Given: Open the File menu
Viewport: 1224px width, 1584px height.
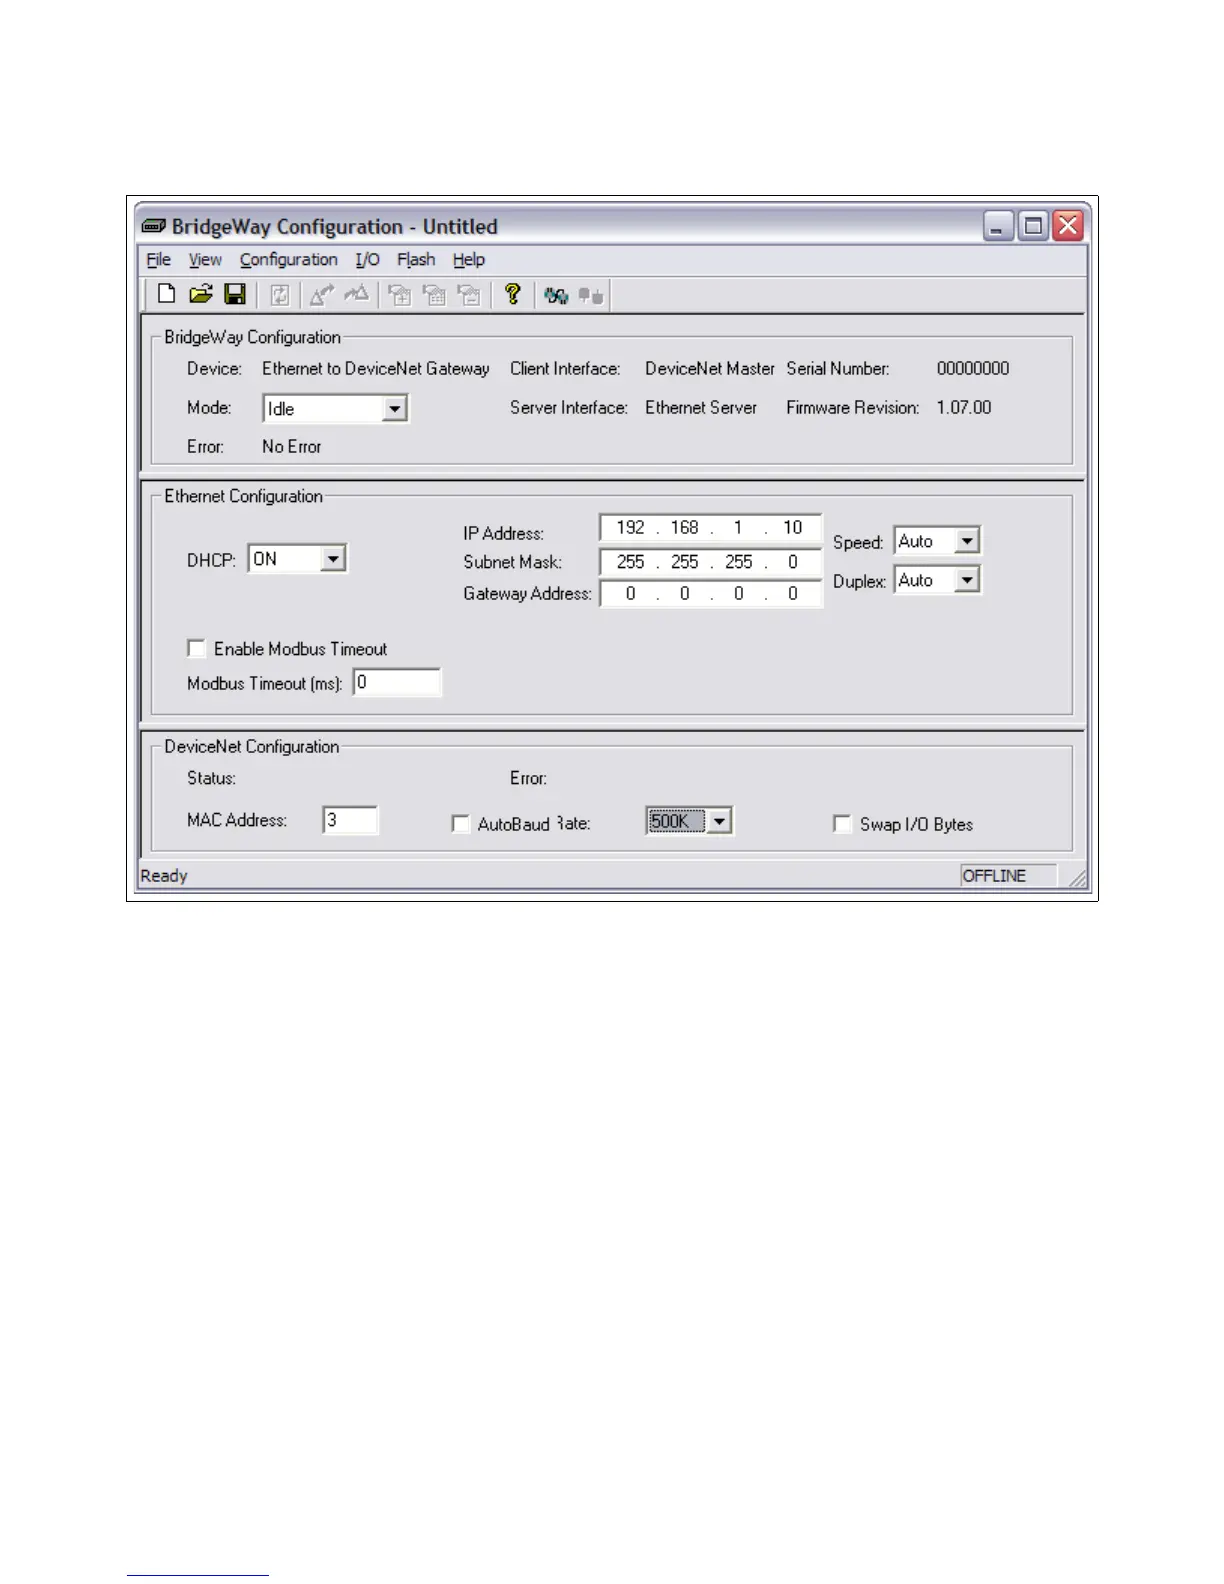Looking at the screenshot, I should point(159,259).
